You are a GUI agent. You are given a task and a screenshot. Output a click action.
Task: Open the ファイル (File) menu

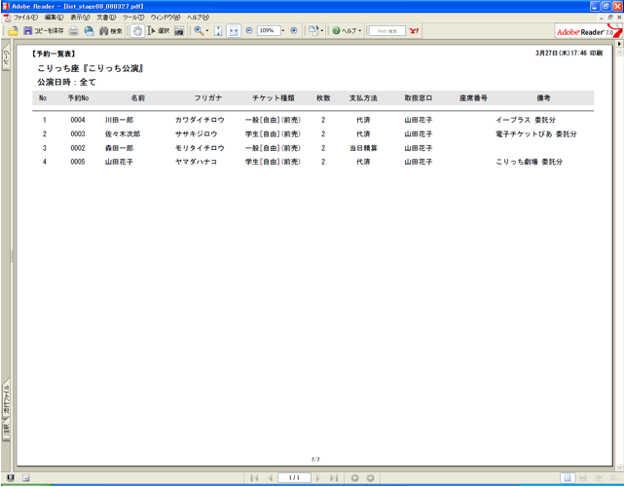pyautogui.click(x=25, y=18)
